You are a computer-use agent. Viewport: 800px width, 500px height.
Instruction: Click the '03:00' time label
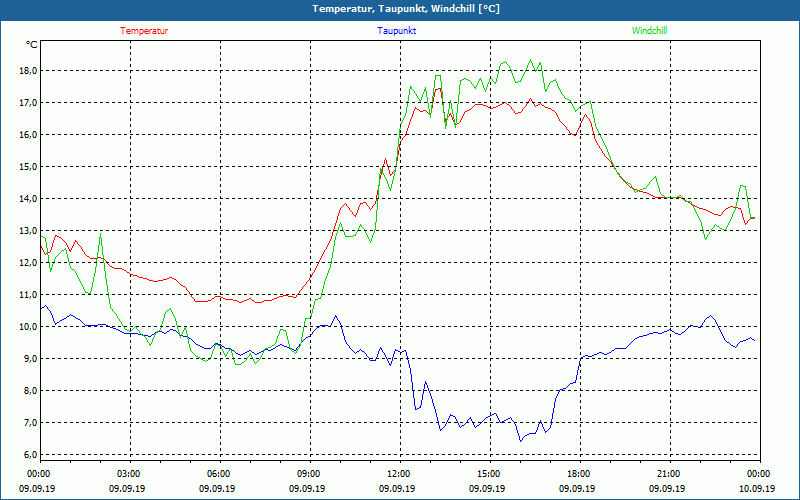(130, 474)
